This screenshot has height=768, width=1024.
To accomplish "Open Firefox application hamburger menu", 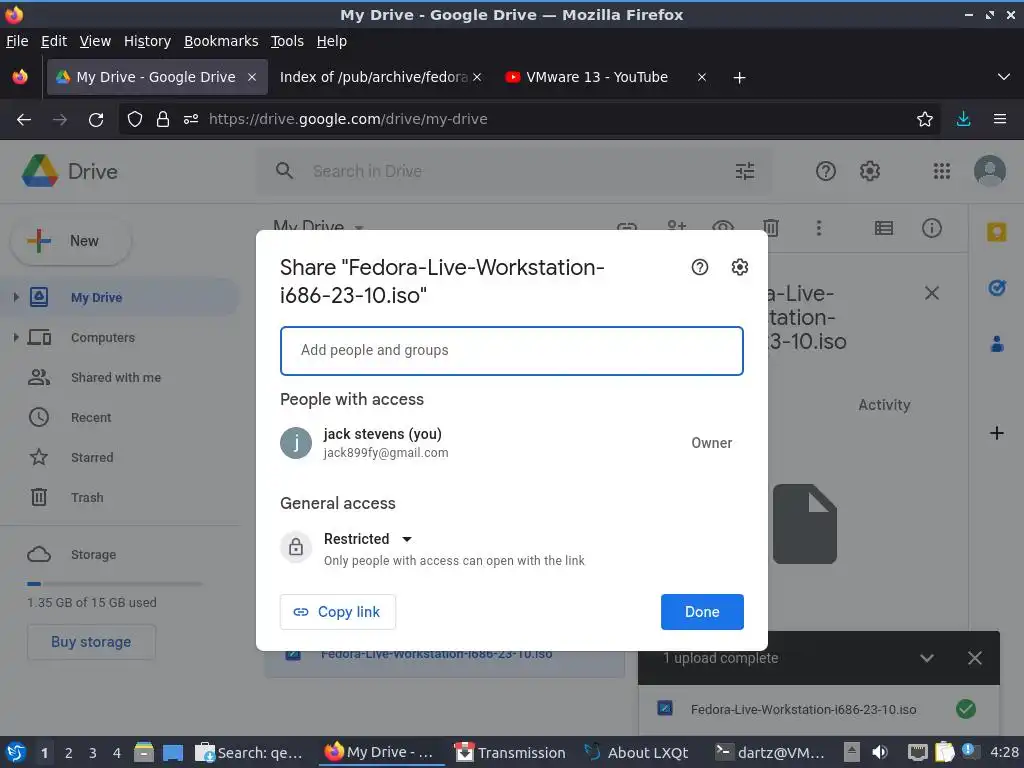I will [x=1000, y=120].
